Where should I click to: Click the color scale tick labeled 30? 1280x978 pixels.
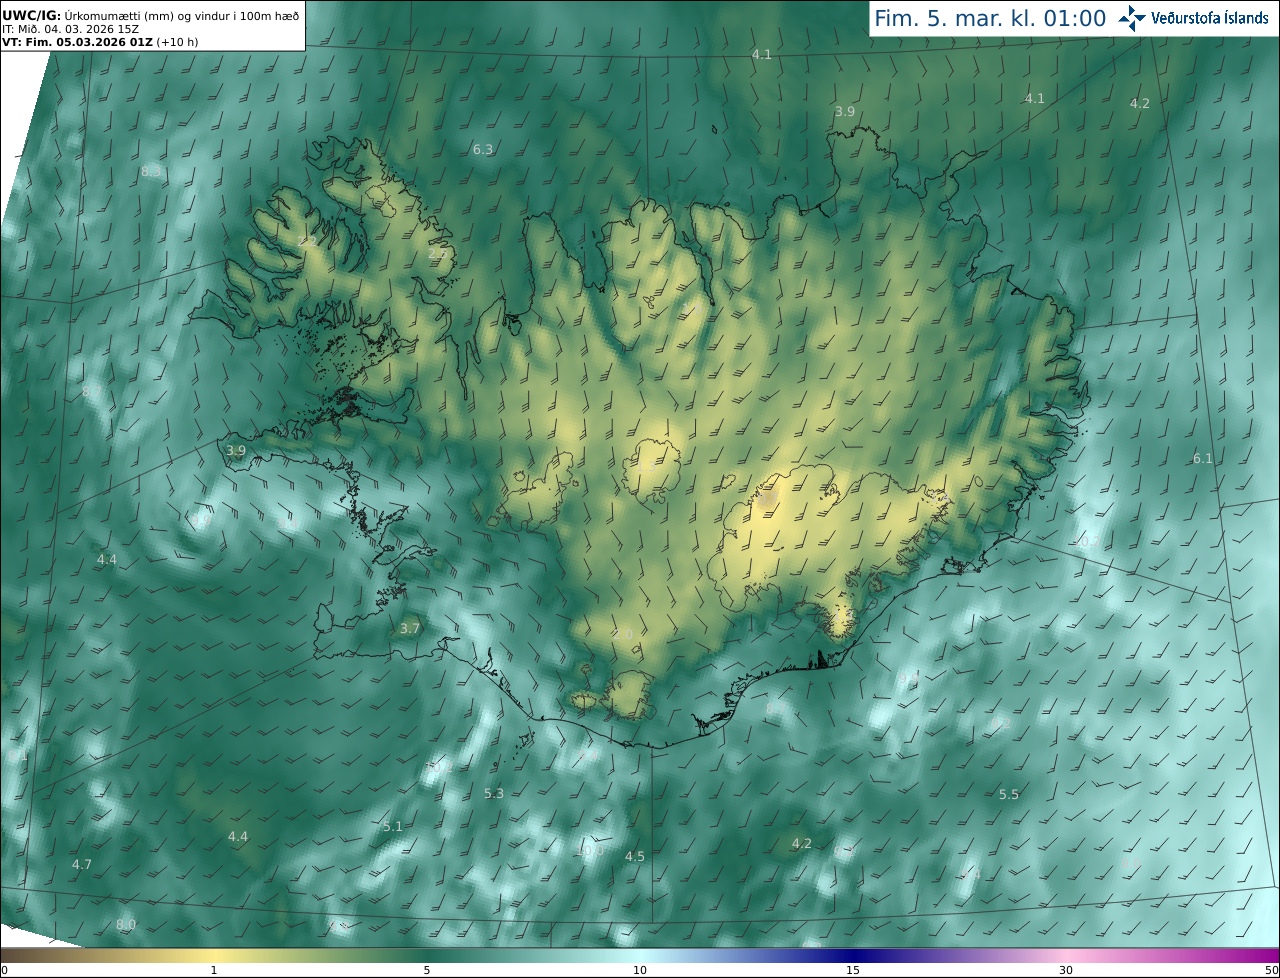(x=1066, y=971)
